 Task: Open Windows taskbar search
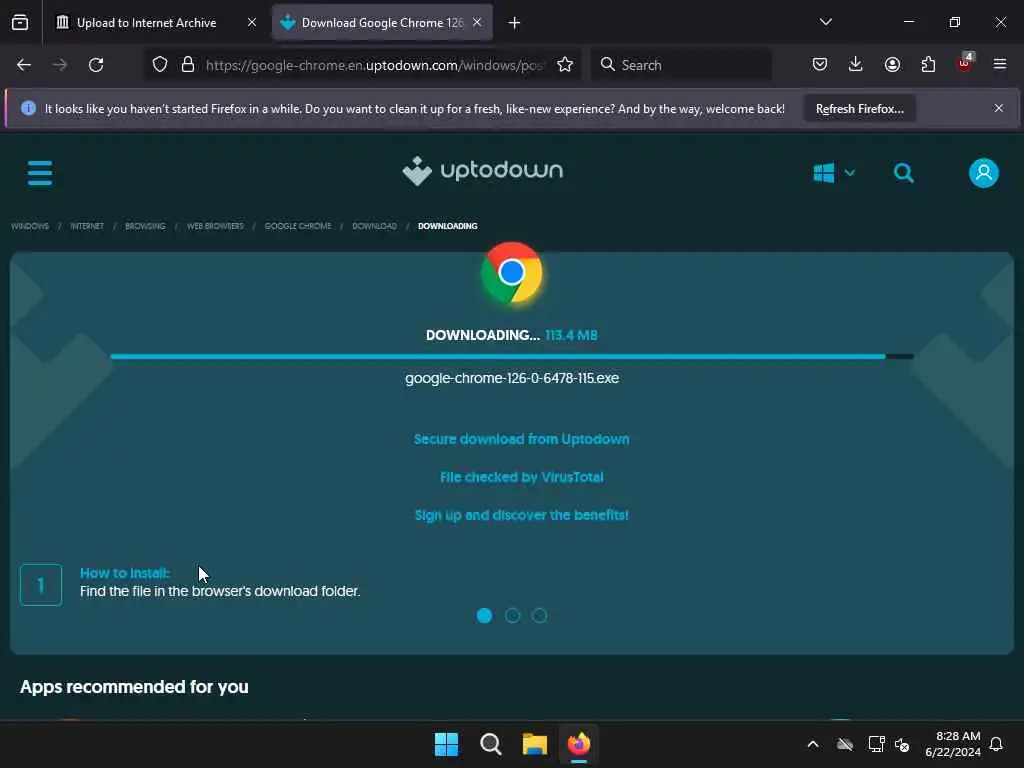[490, 744]
